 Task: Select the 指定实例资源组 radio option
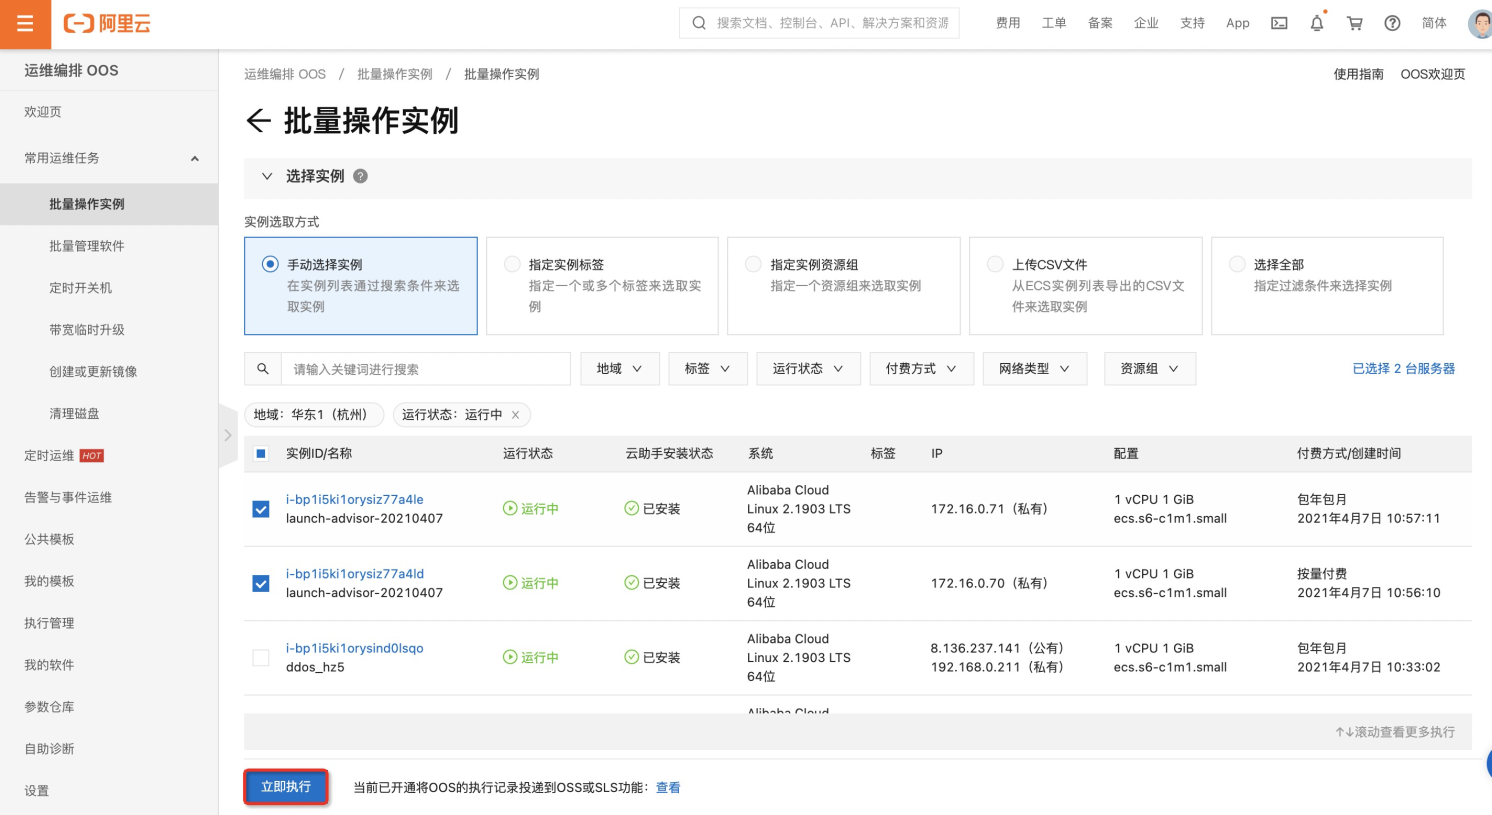(753, 264)
